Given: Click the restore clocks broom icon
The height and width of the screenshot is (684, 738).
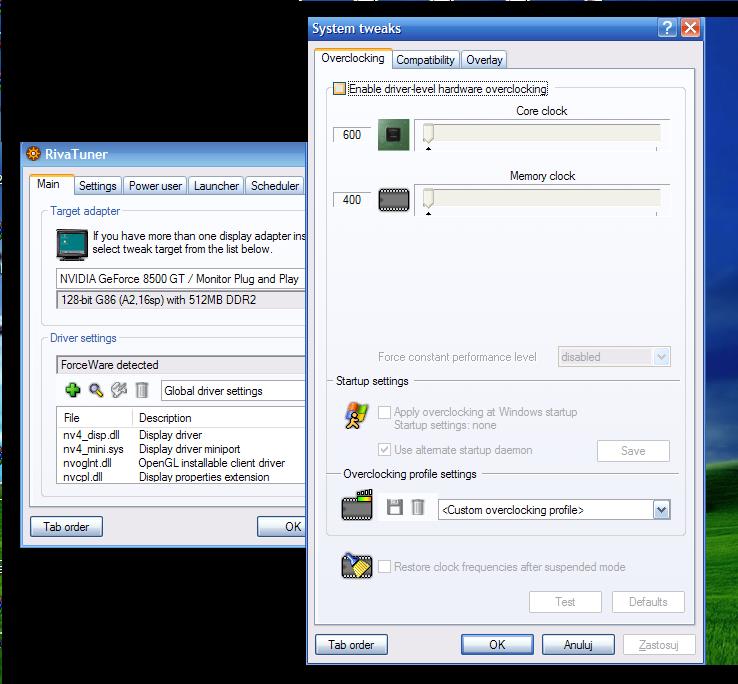Looking at the screenshot, I should click(357, 565).
